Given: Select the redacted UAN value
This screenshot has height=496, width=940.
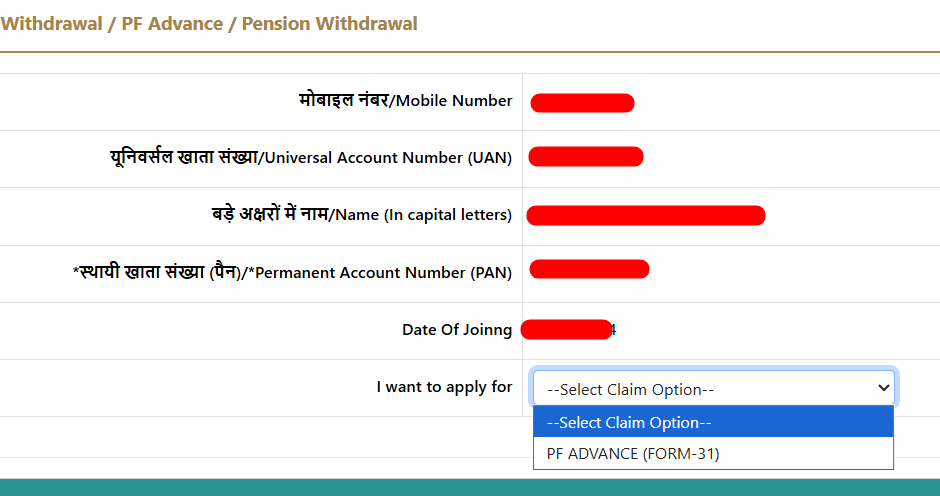Looking at the screenshot, I should point(586,156).
